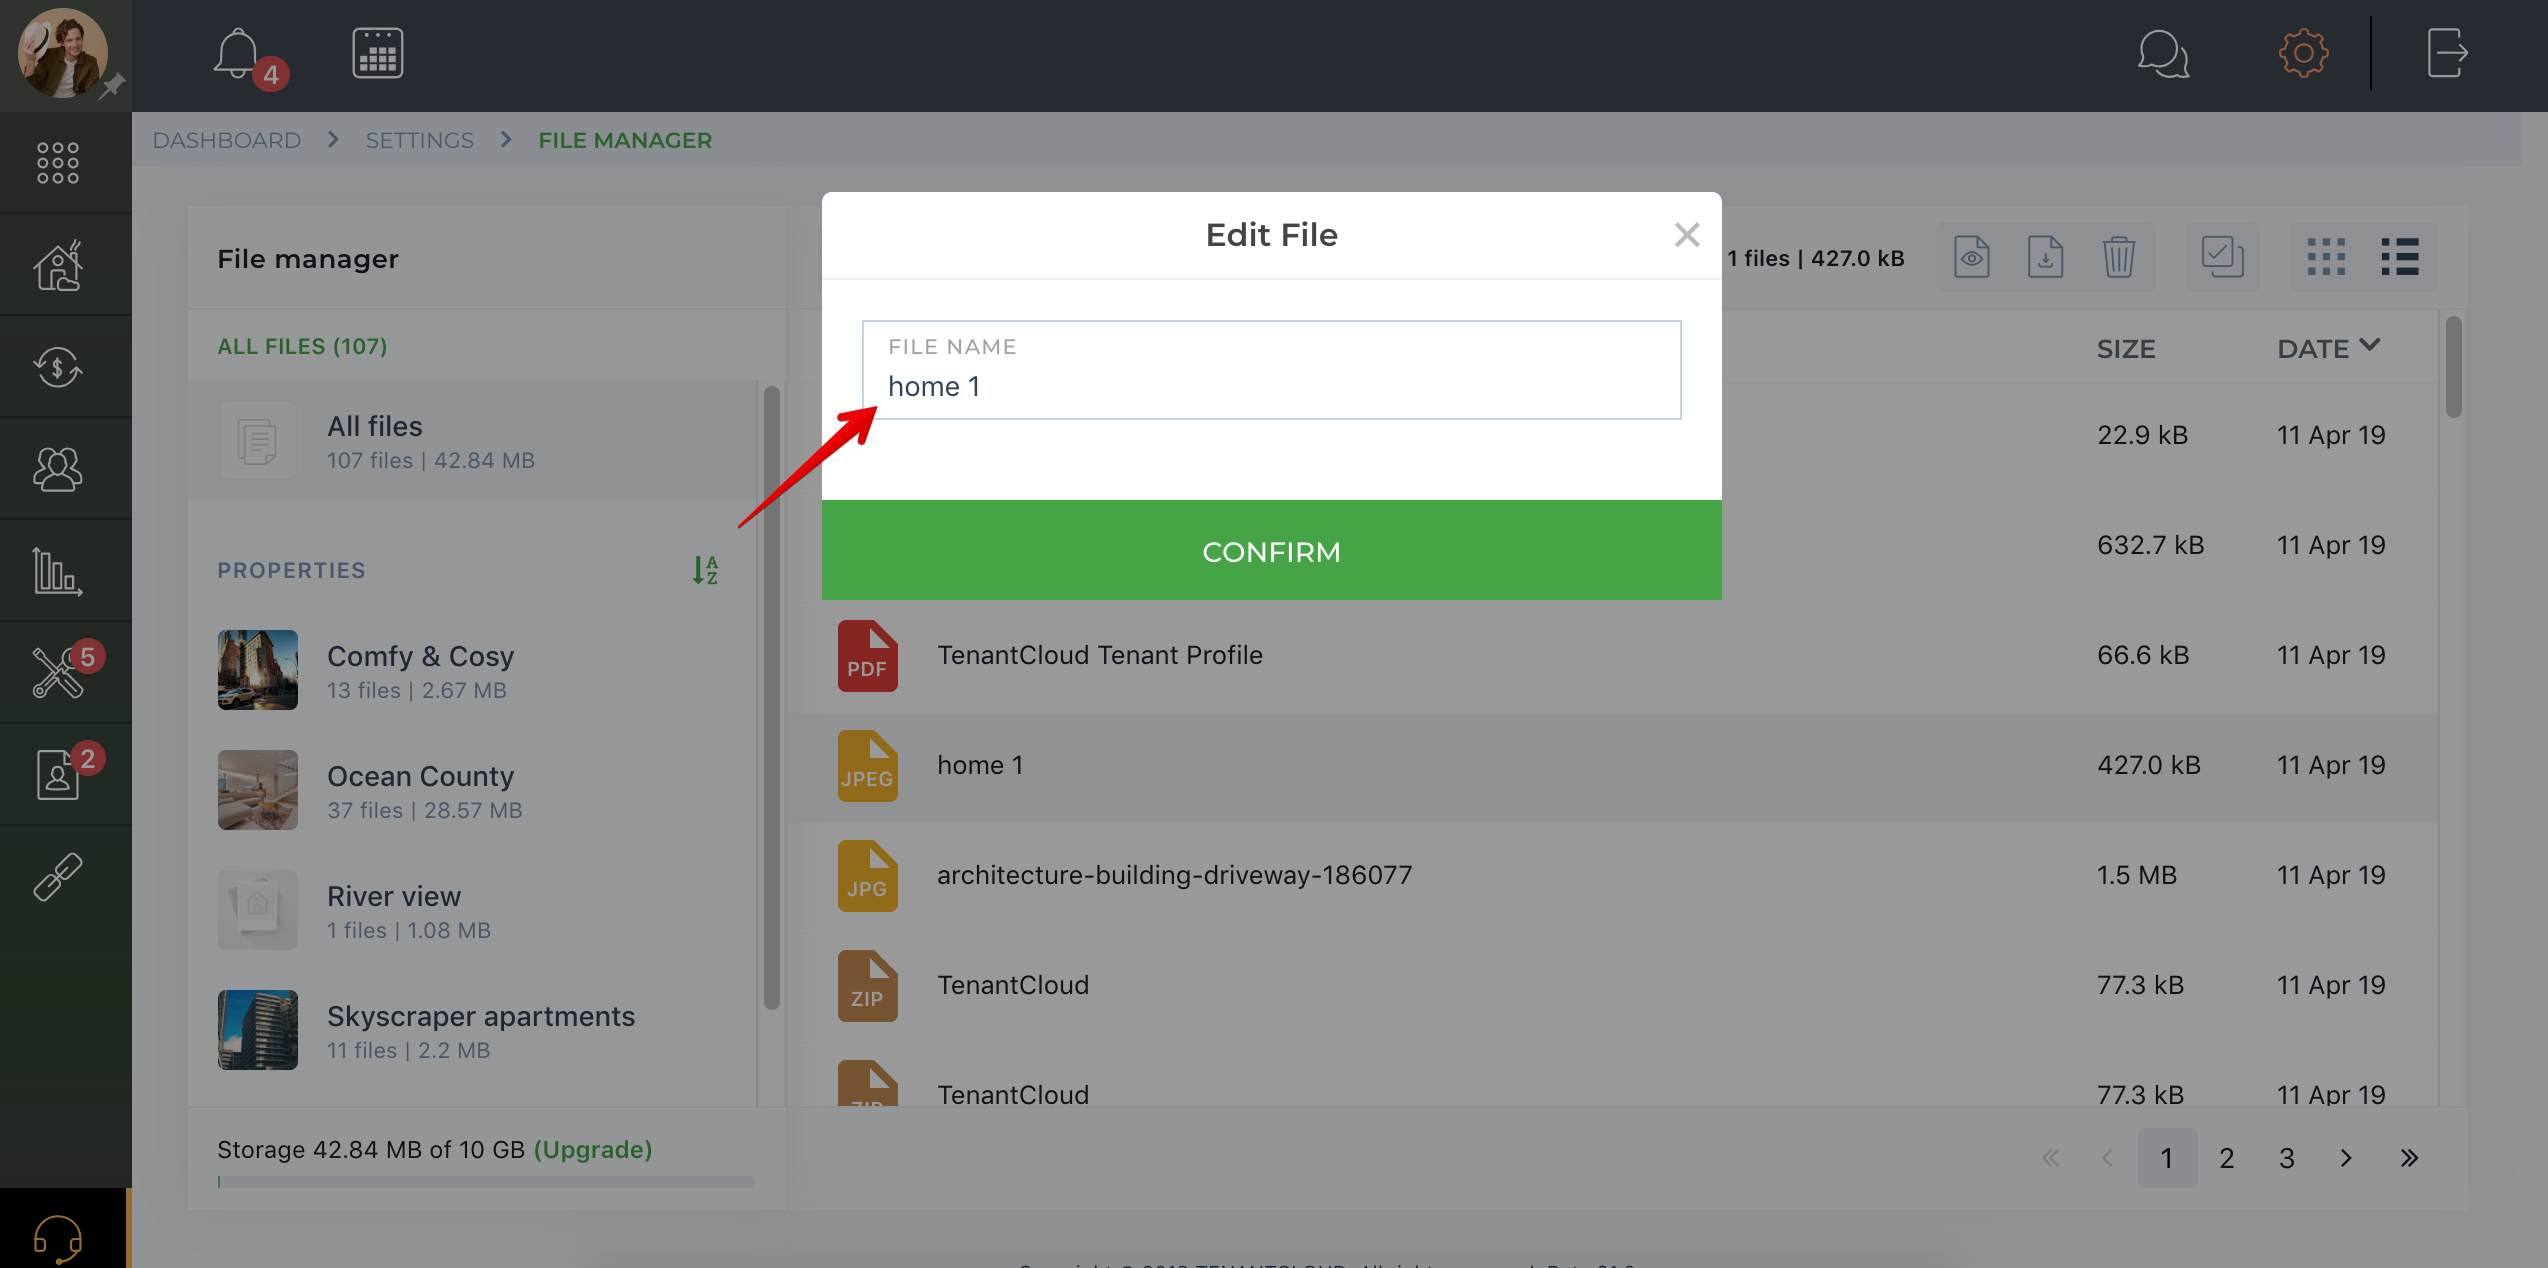Select the home 1 JPEG file row
2548x1268 pixels.
pos(1612,766)
